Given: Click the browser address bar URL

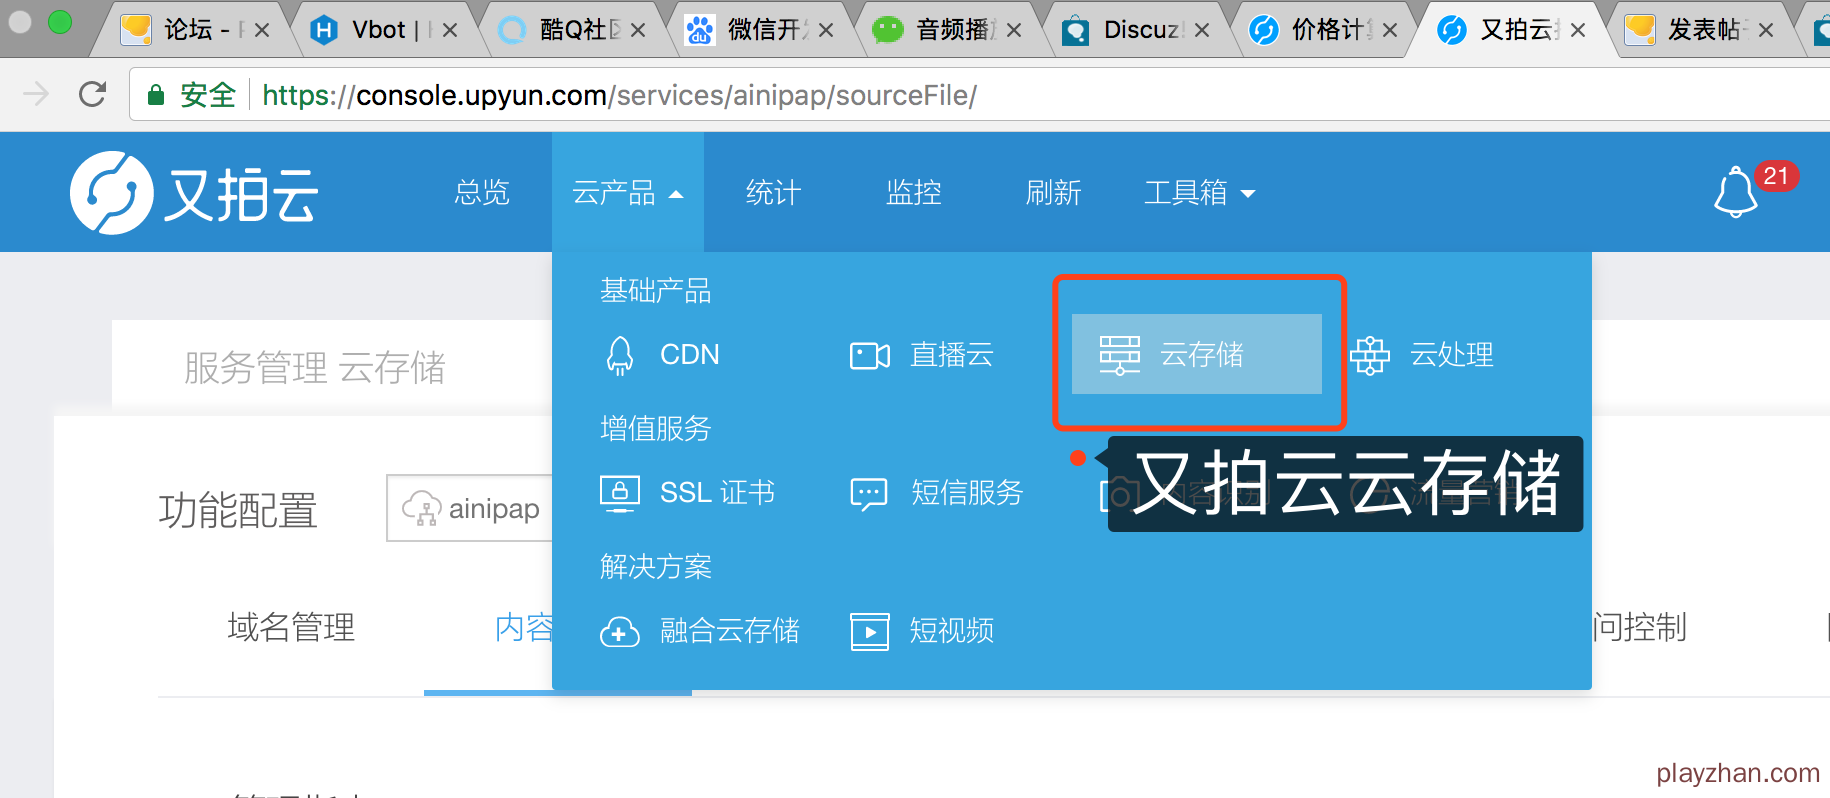Looking at the screenshot, I should [618, 96].
